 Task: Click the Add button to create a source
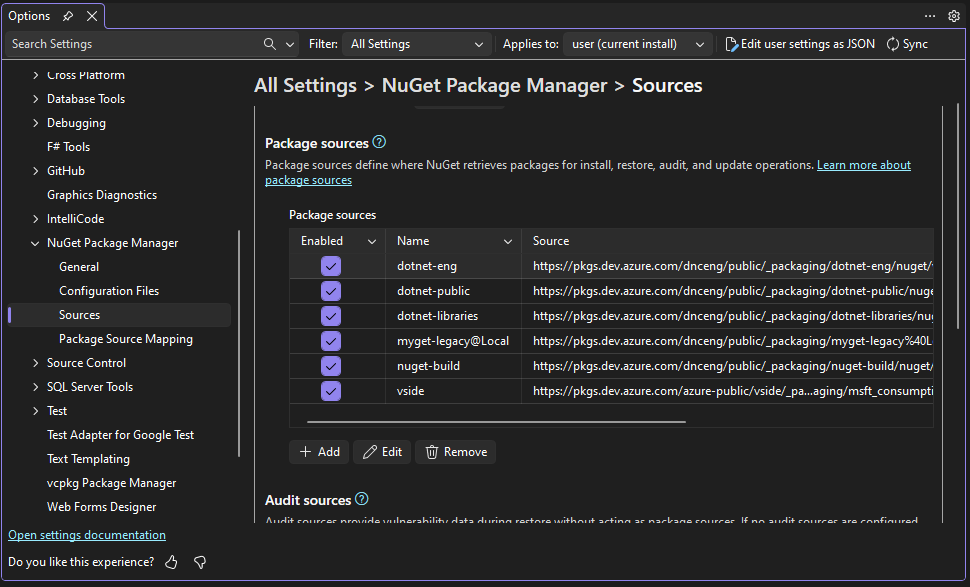(319, 451)
